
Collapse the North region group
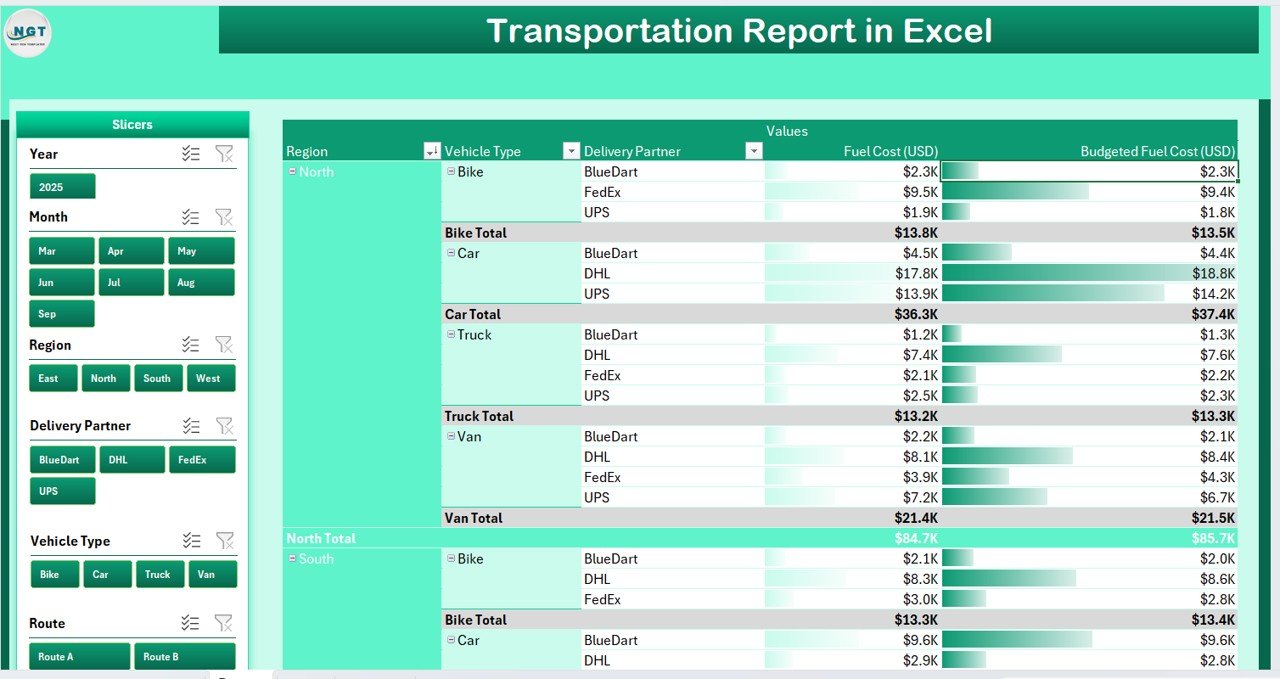pyautogui.click(x=292, y=172)
